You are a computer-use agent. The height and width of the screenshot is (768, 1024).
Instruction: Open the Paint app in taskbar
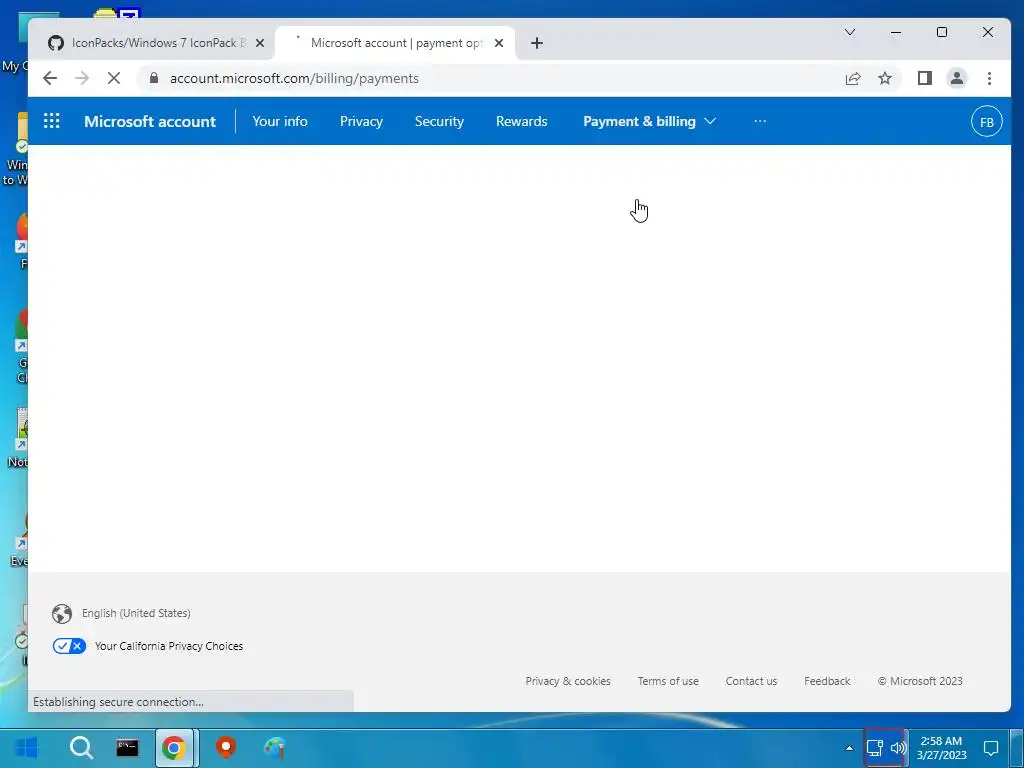tap(274, 748)
